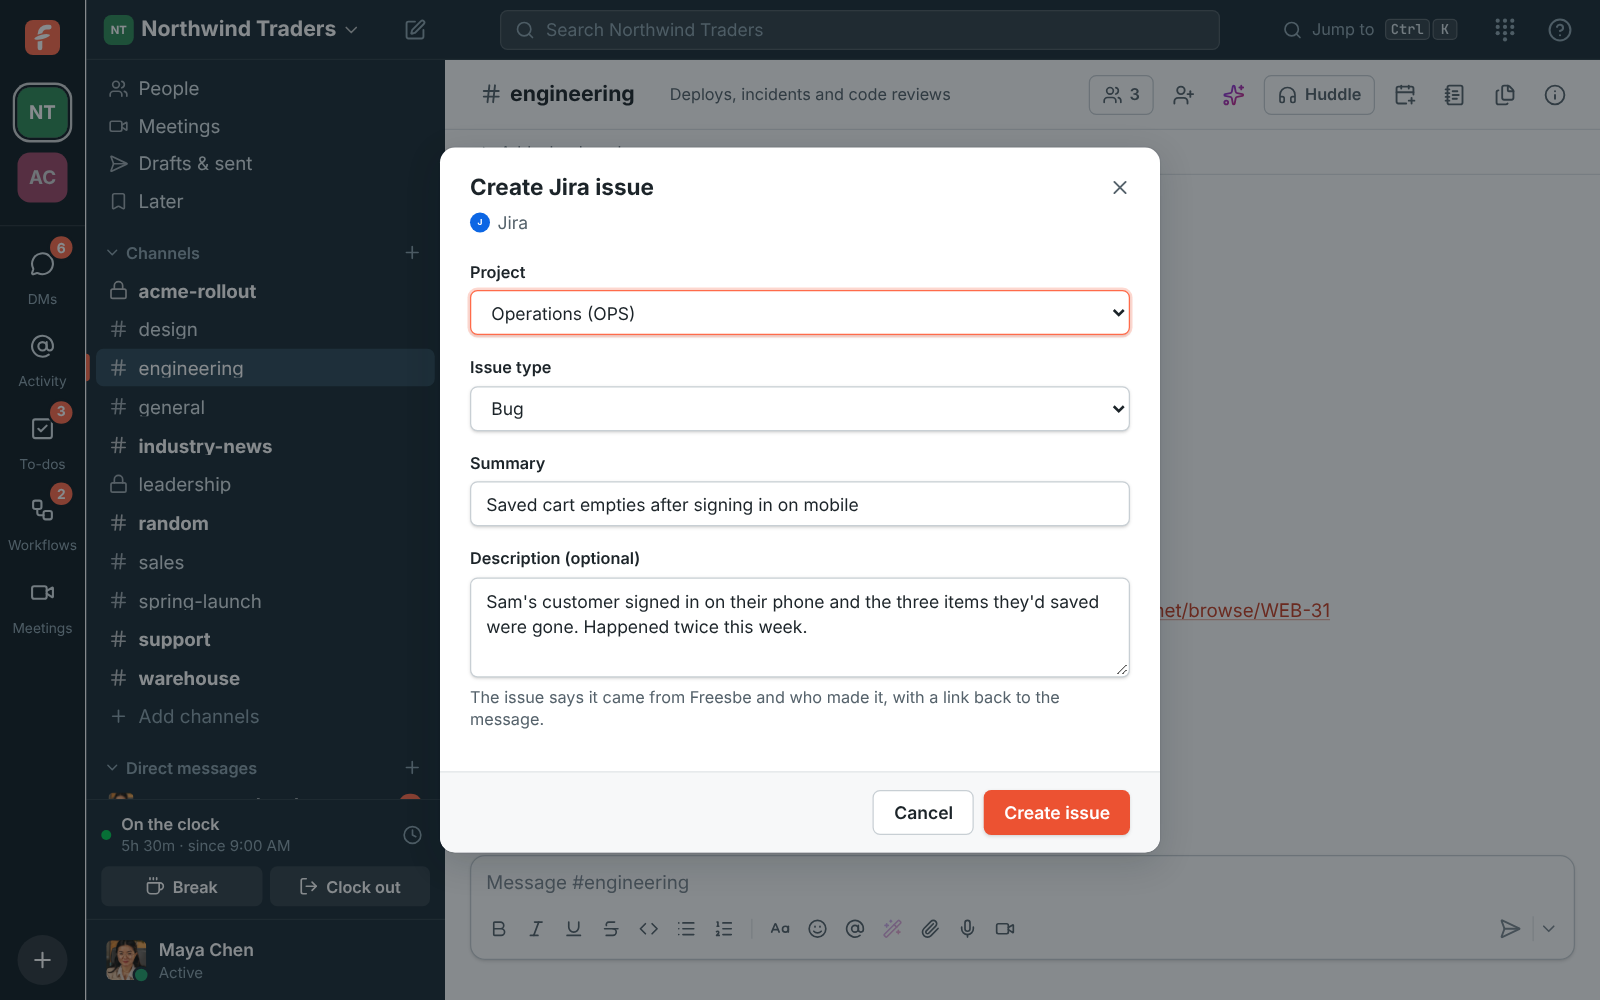Open Drafts & sent
Image resolution: width=1600 pixels, height=1000 pixels.
(265, 163)
